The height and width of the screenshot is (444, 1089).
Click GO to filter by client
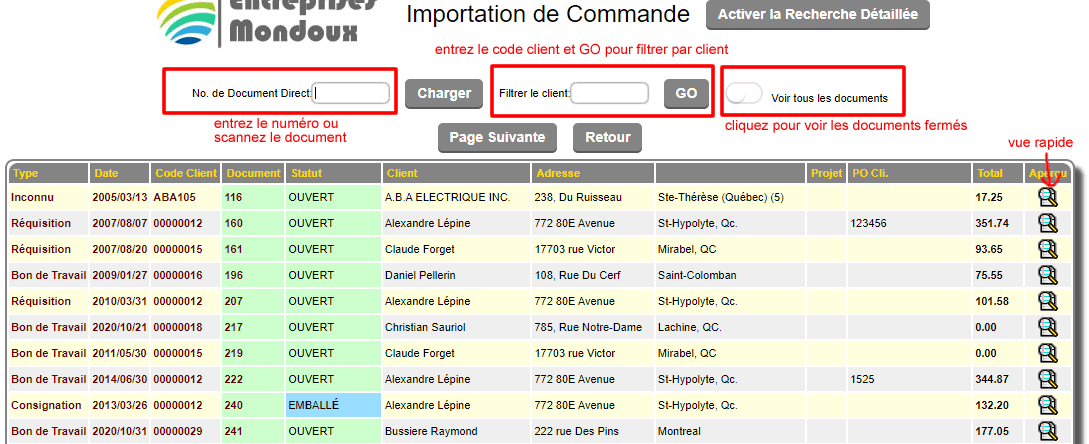(x=686, y=93)
